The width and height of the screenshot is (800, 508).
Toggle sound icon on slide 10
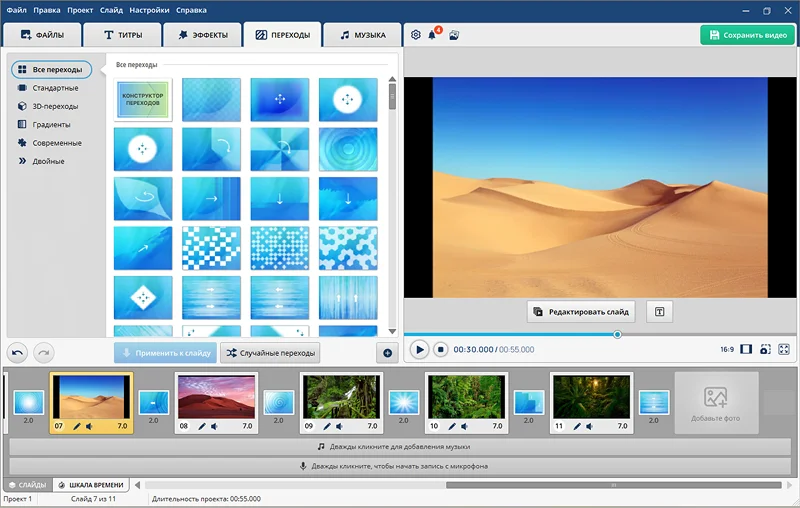464,426
